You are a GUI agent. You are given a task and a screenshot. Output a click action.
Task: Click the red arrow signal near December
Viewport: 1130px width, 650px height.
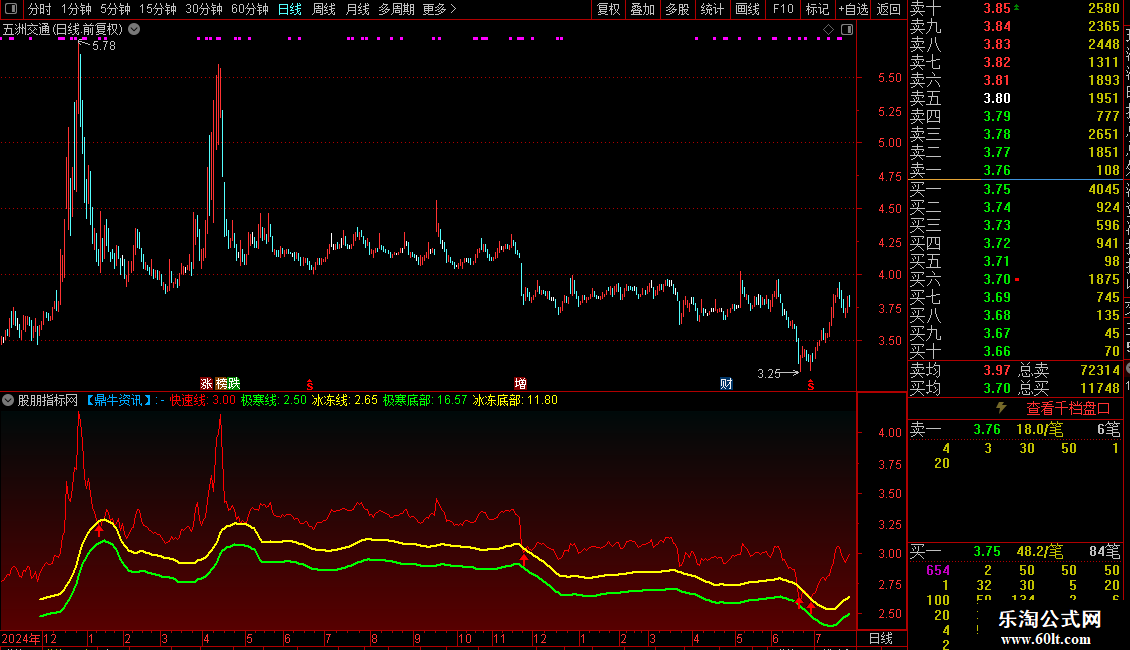[524, 558]
